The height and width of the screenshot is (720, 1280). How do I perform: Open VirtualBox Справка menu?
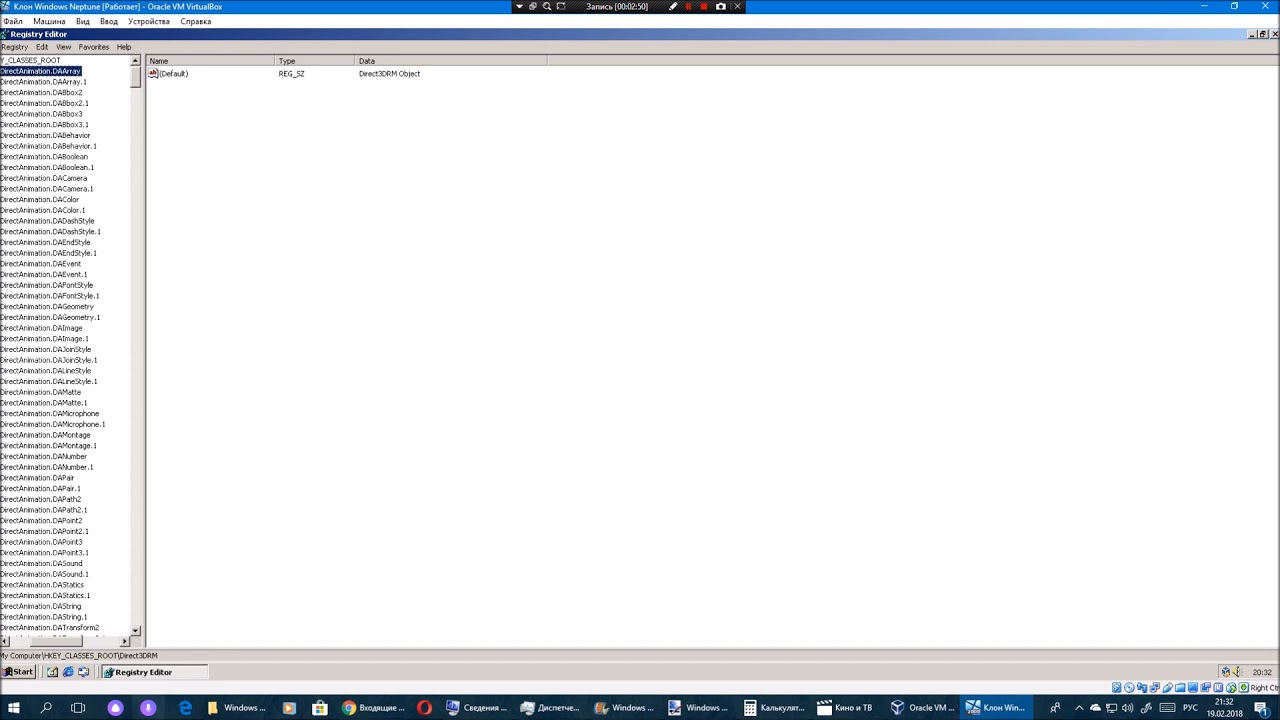(196, 21)
